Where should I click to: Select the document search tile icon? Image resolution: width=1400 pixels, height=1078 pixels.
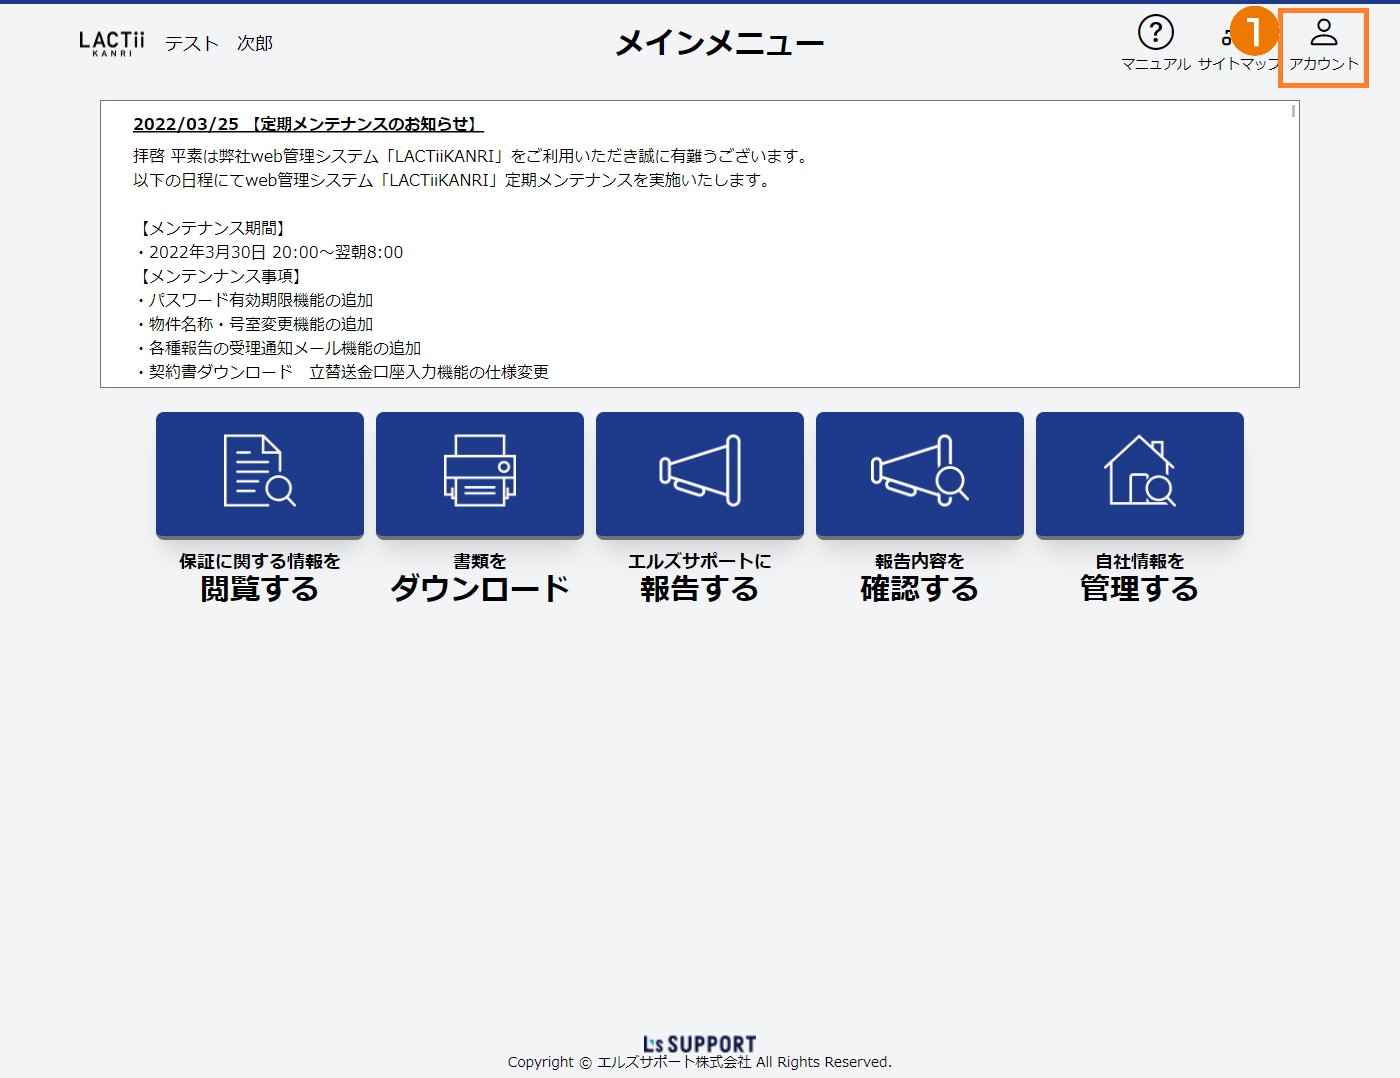pyautogui.click(x=260, y=471)
